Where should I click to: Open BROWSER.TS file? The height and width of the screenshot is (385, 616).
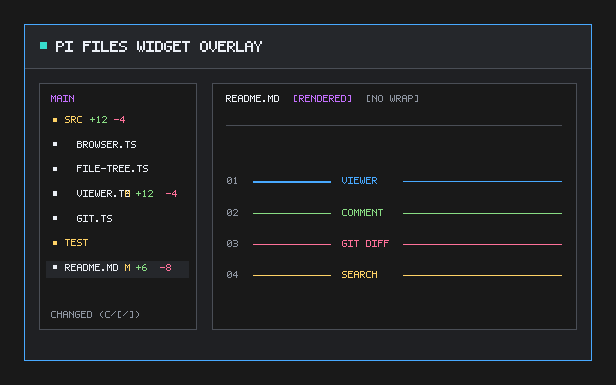pos(106,145)
